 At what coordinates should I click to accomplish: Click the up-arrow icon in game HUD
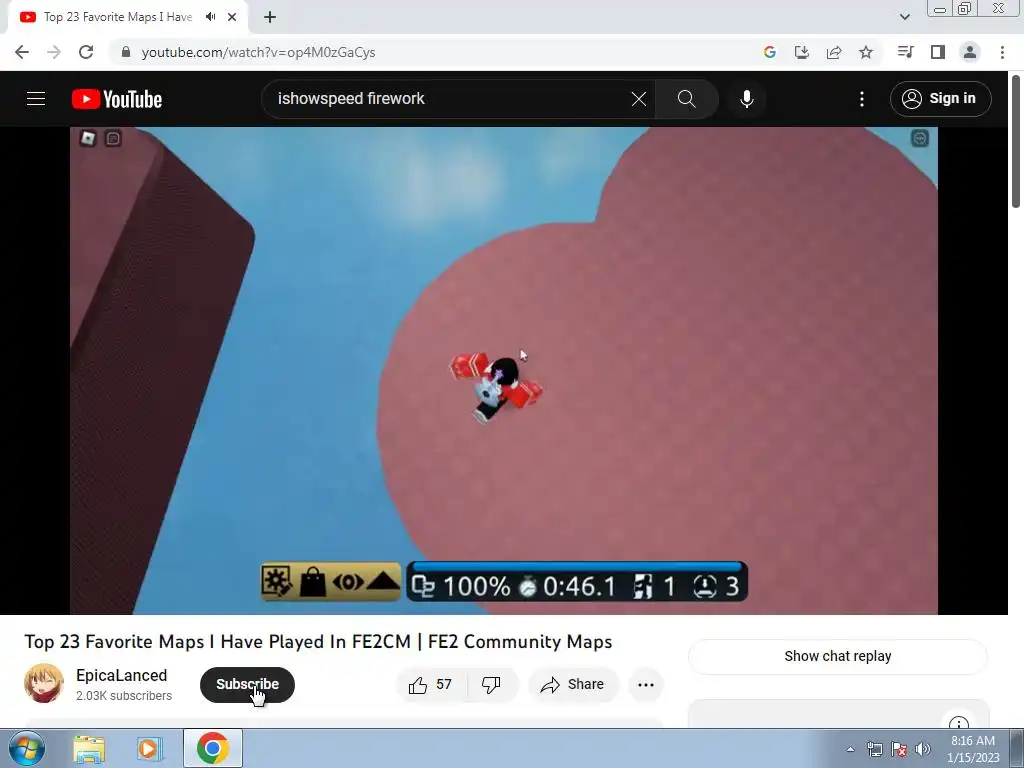point(383,581)
